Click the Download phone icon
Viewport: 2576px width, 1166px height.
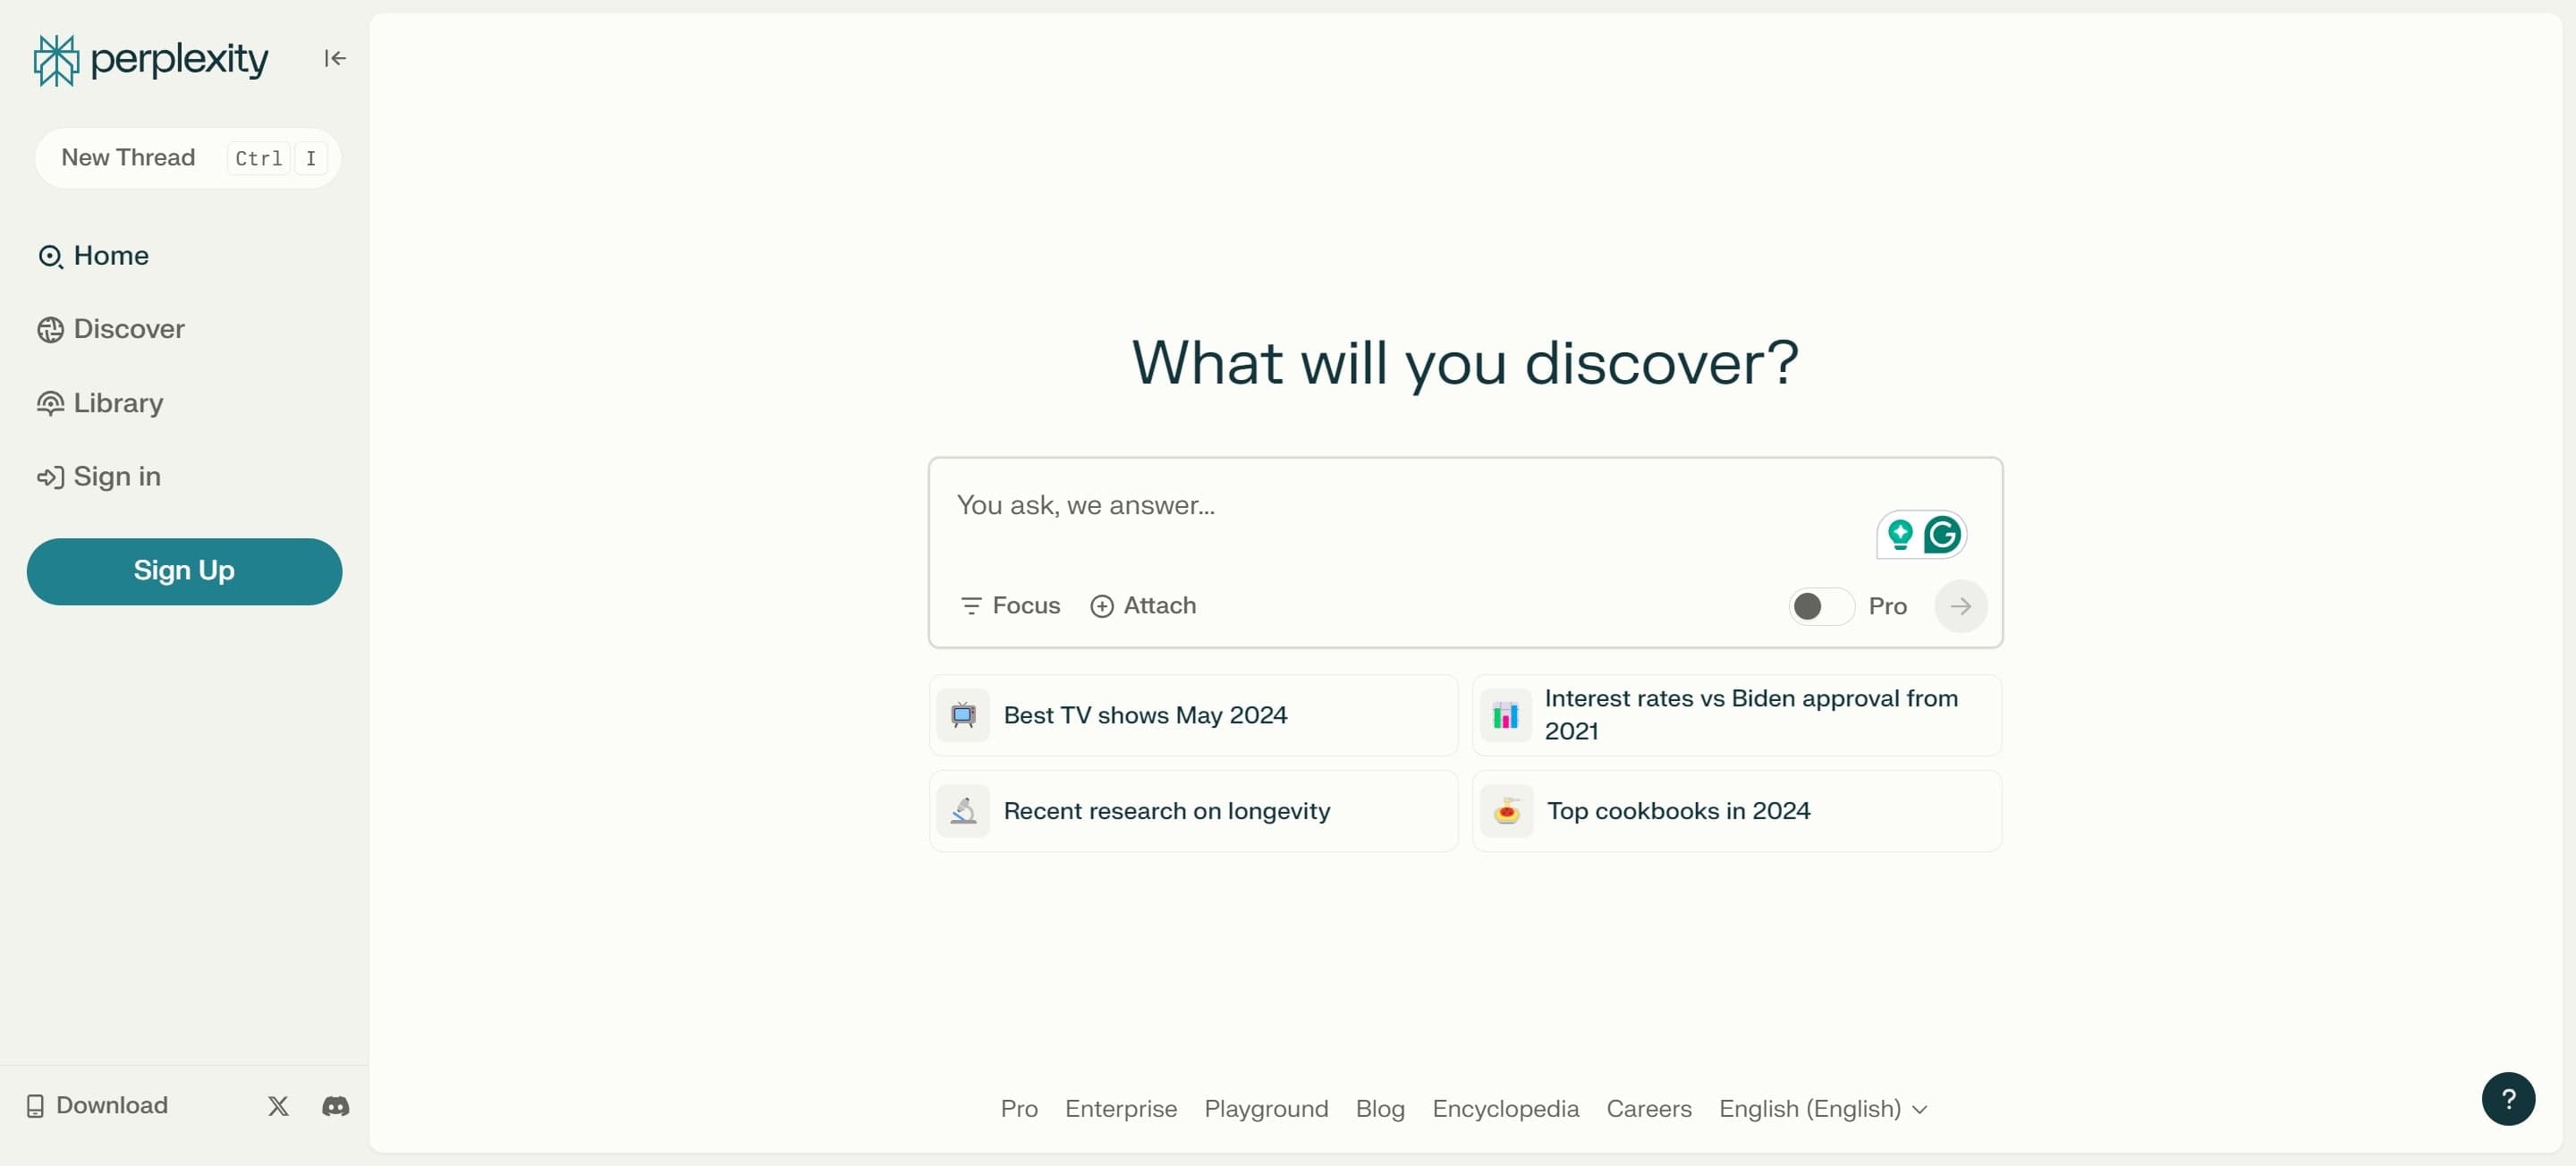[x=35, y=1106]
